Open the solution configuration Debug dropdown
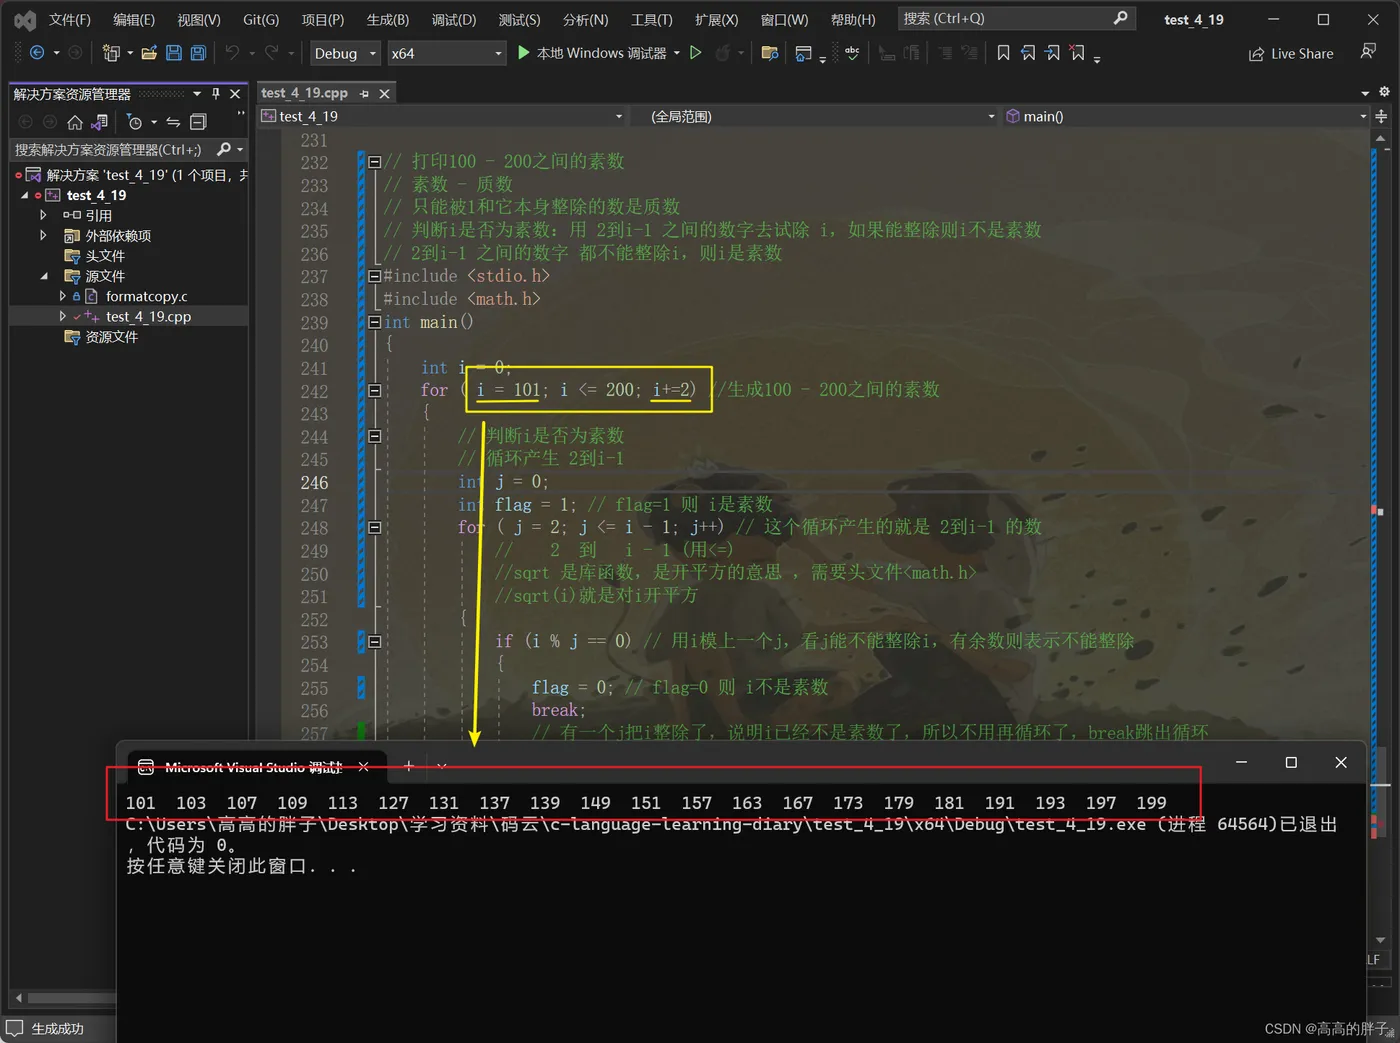Screen dimensions: 1400x1043 coord(345,54)
